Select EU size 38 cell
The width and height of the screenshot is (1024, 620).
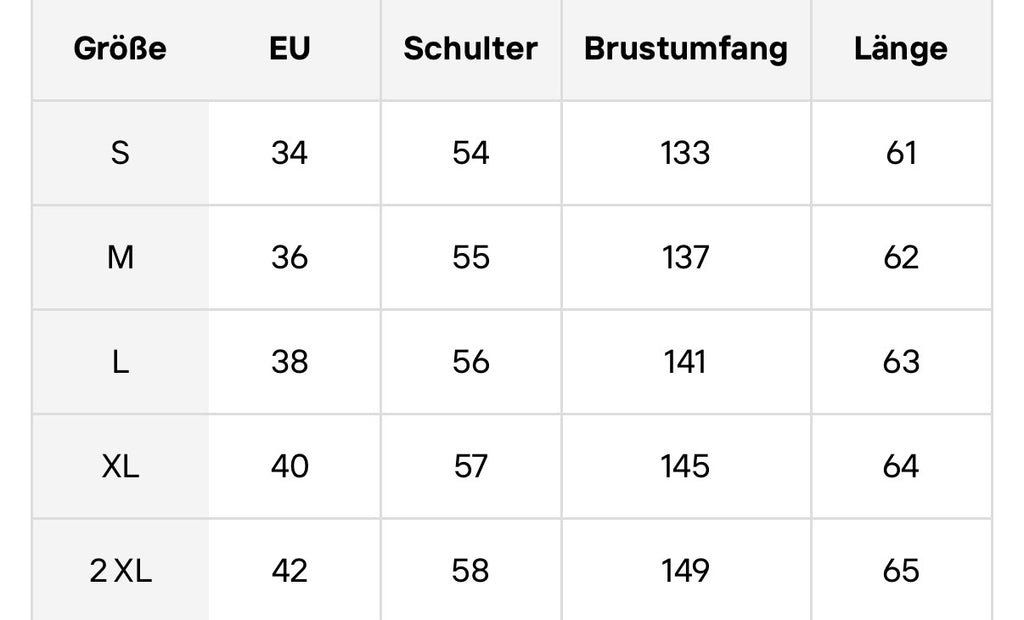(x=290, y=362)
